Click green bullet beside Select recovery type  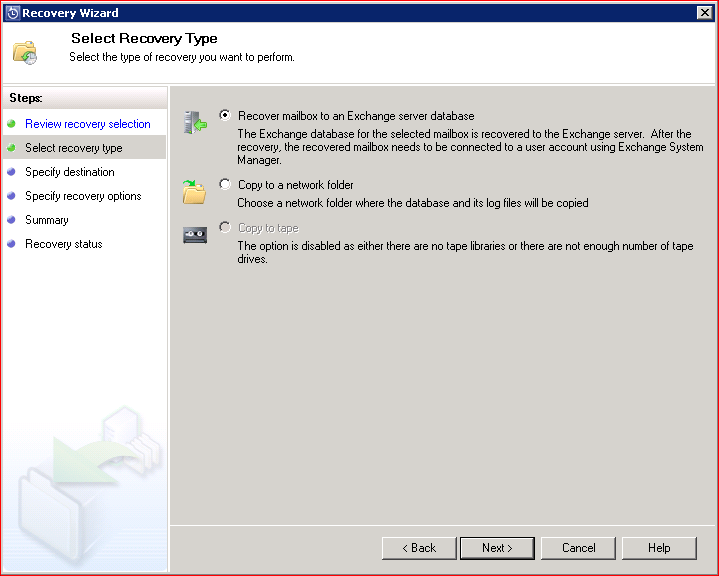(11, 148)
